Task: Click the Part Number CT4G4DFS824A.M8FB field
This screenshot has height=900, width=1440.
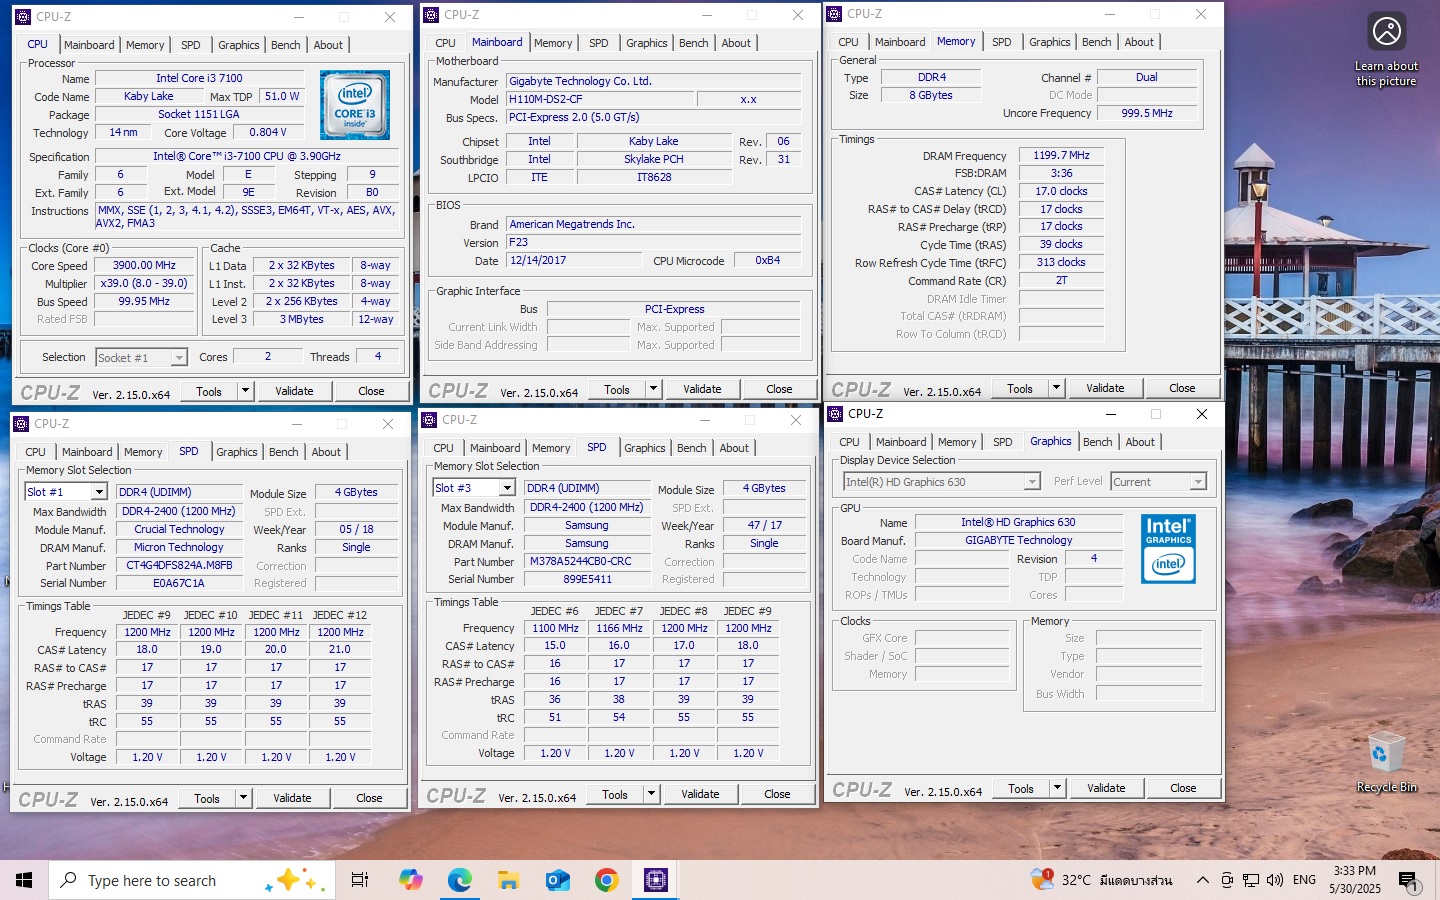Action: click(x=179, y=565)
